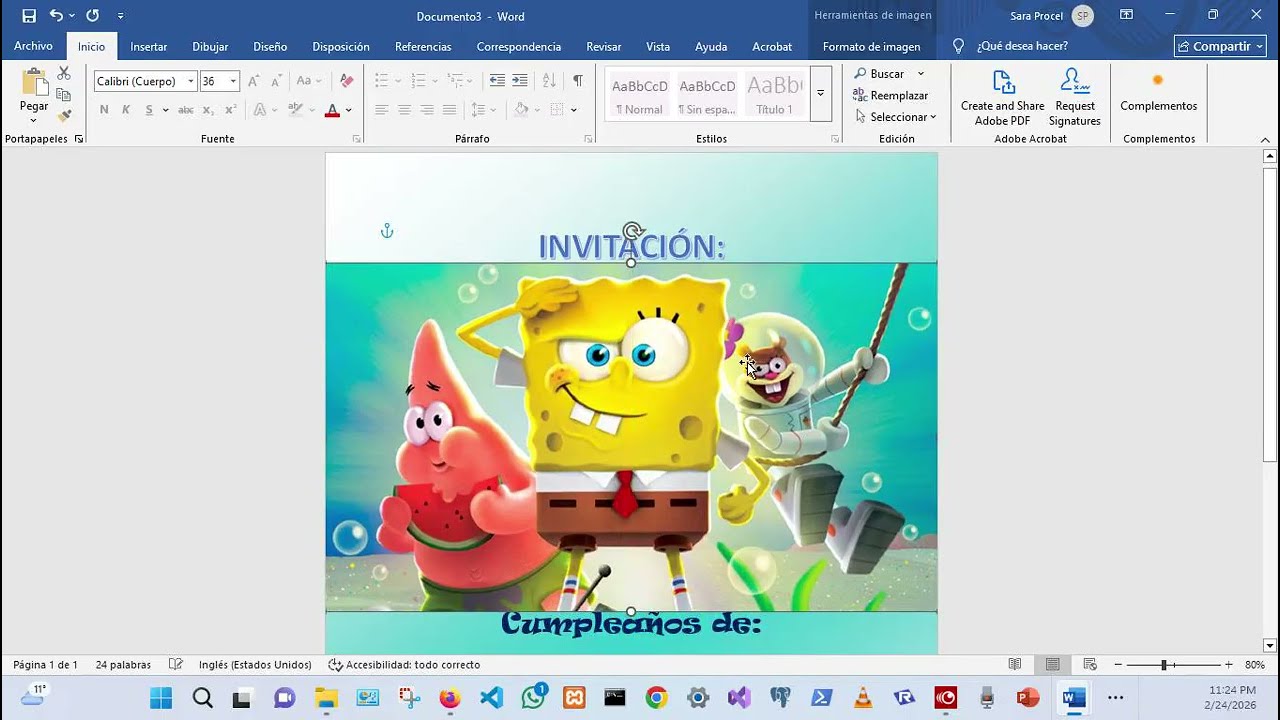The height and width of the screenshot is (720, 1280).
Task: Open the Fuente dialog launcher
Action: (x=356, y=140)
